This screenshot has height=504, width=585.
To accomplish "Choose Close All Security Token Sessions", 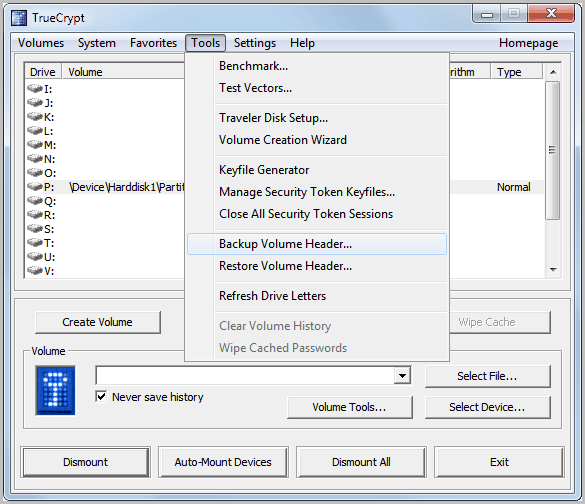I will pos(317,214).
